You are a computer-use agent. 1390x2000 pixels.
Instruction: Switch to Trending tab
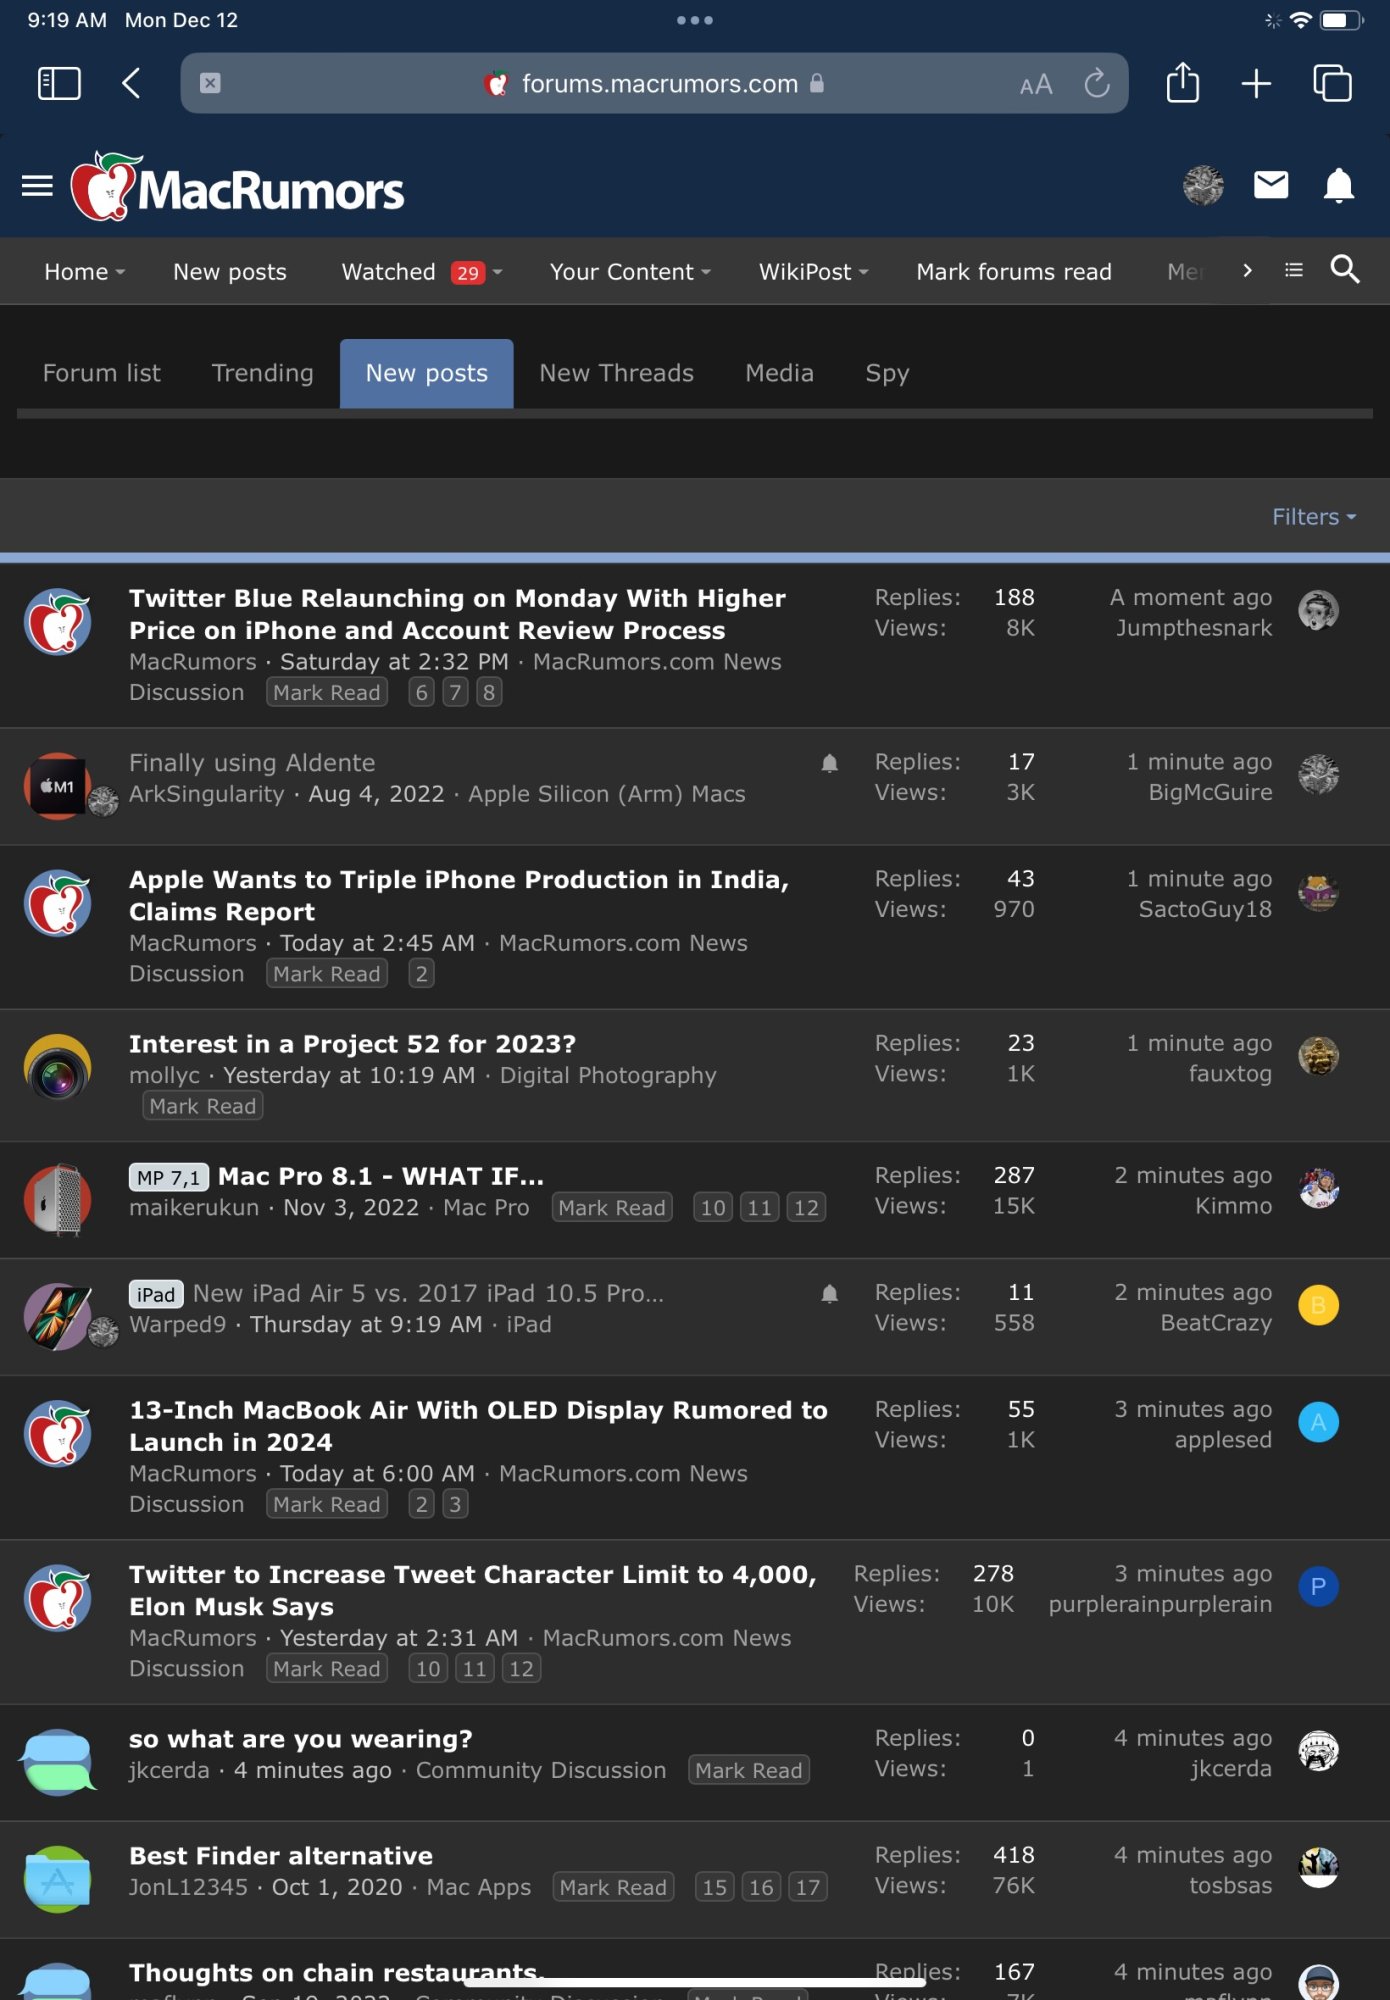pyautogui.click(x=263, y=373)
